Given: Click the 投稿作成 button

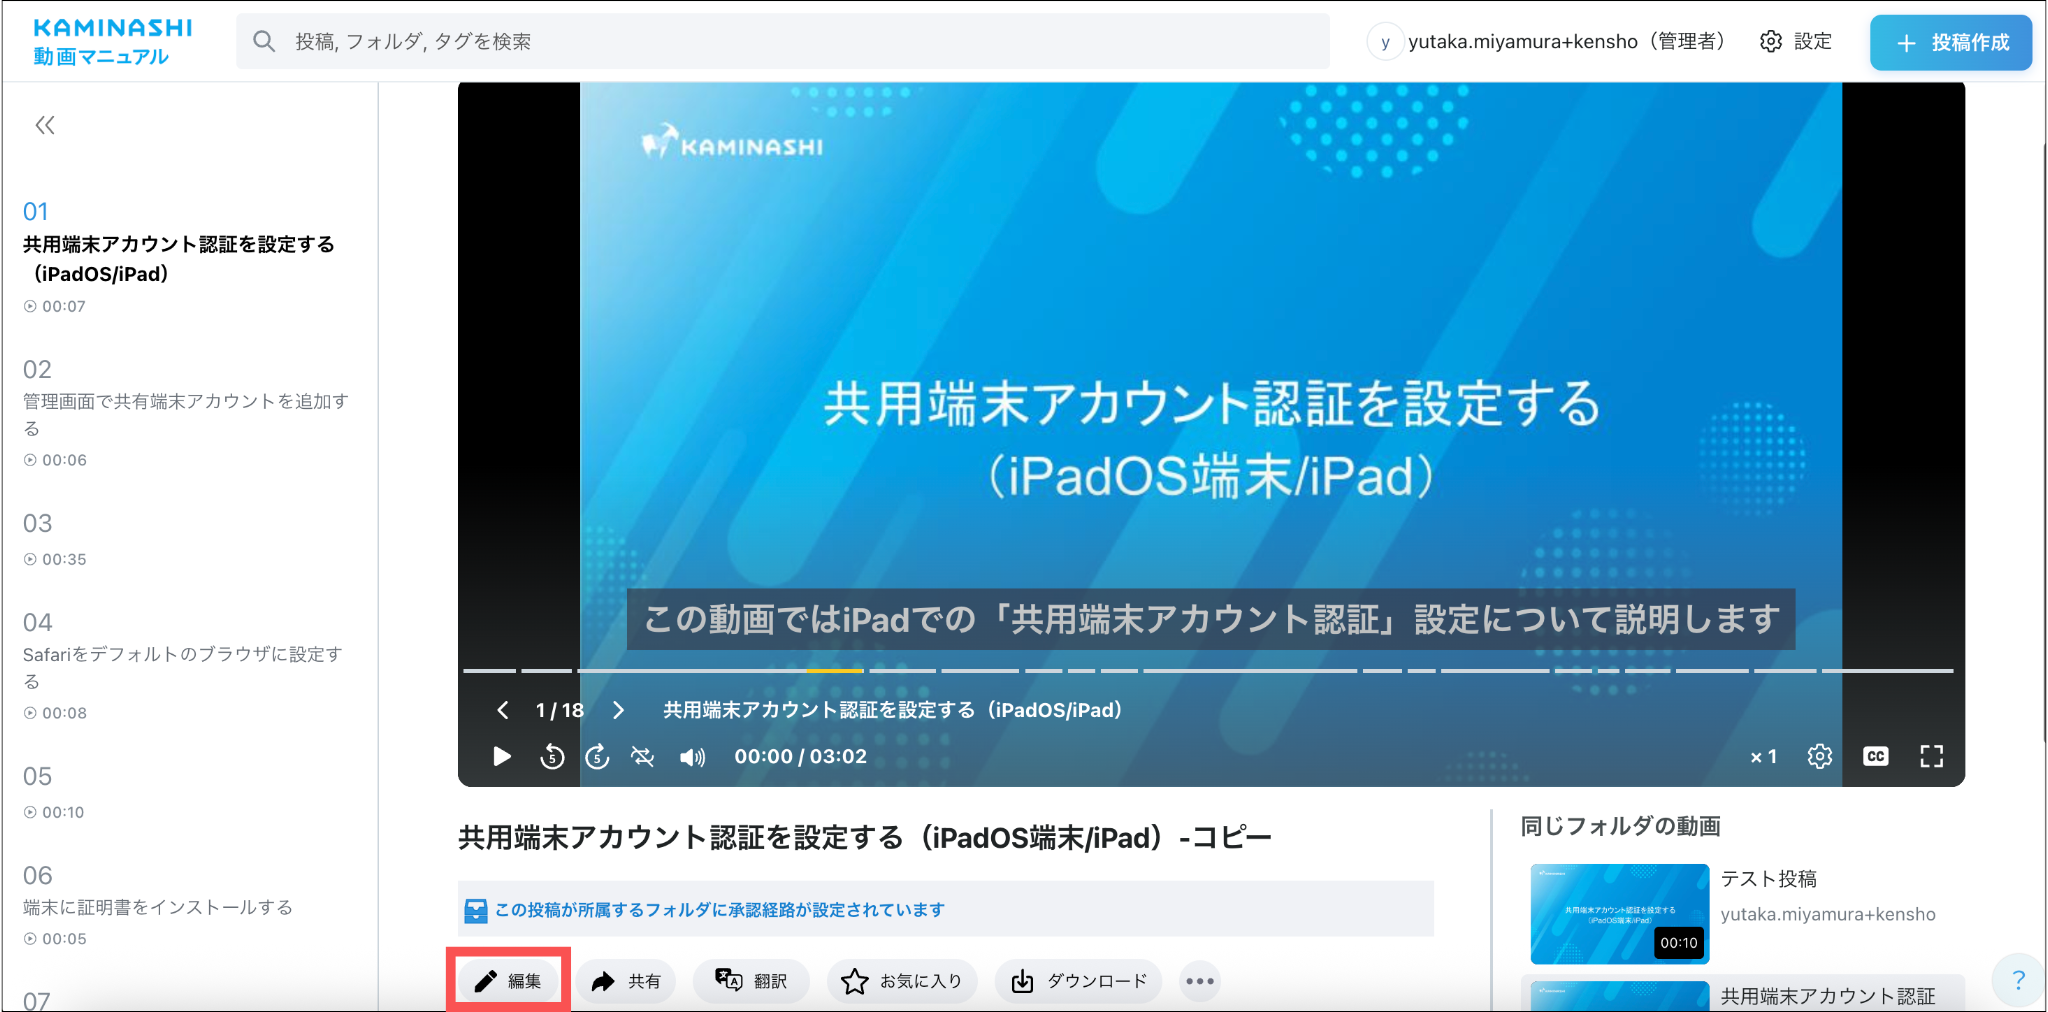Looking at the screenshot, I should click(1951, 42).
